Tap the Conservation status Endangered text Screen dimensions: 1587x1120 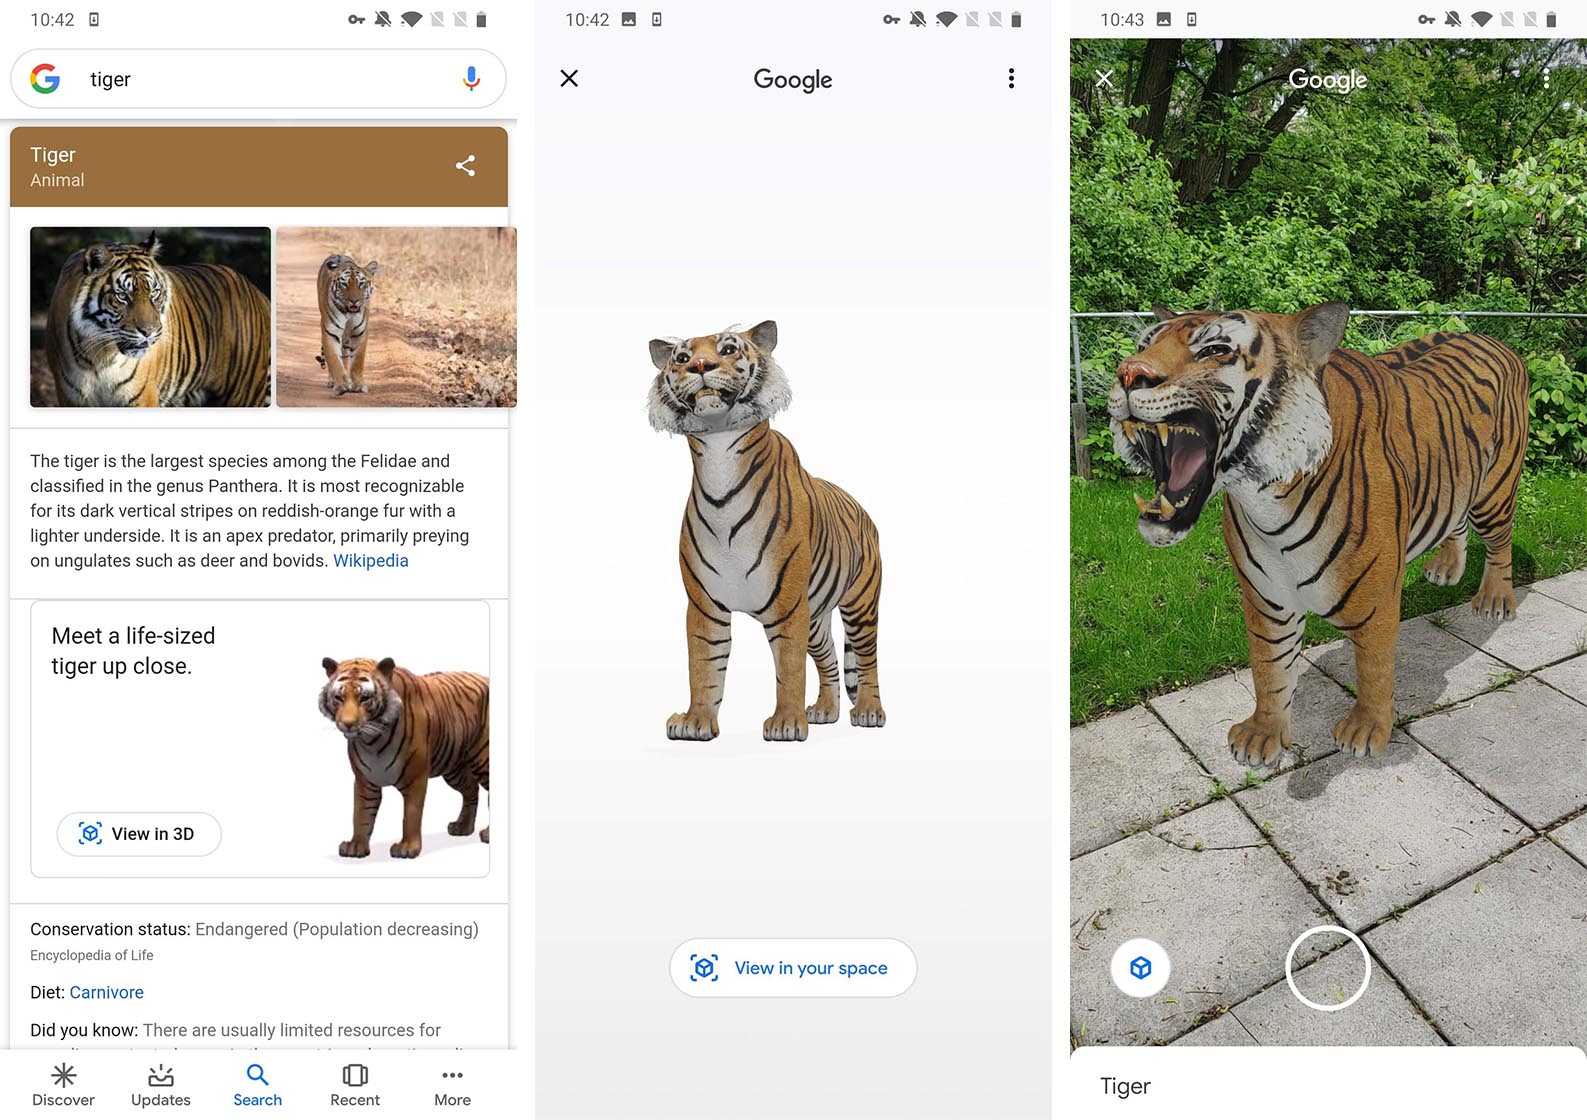click(254, 929)
